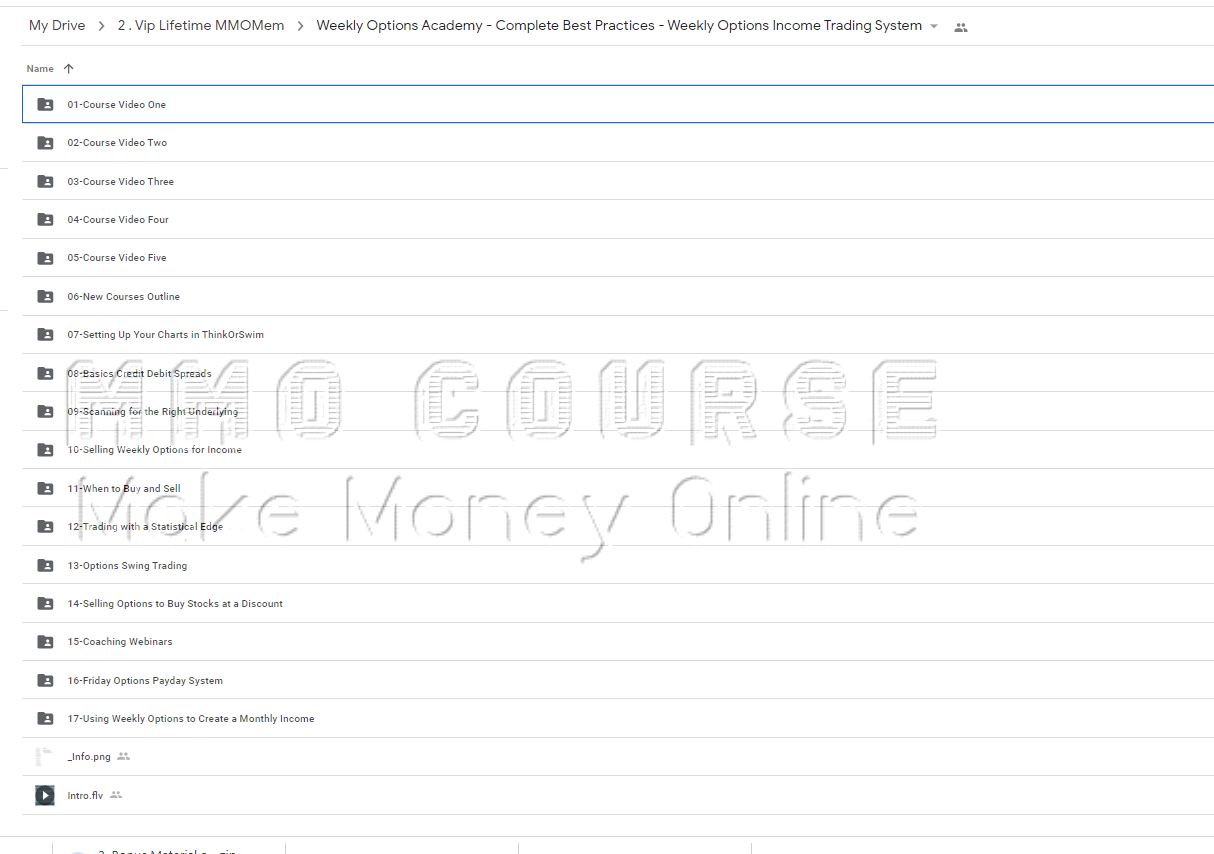Toggle sort direction arrow next to Name
This screenshot has height=854, width=1214.
pyautogui.click(x=68, y=69)
